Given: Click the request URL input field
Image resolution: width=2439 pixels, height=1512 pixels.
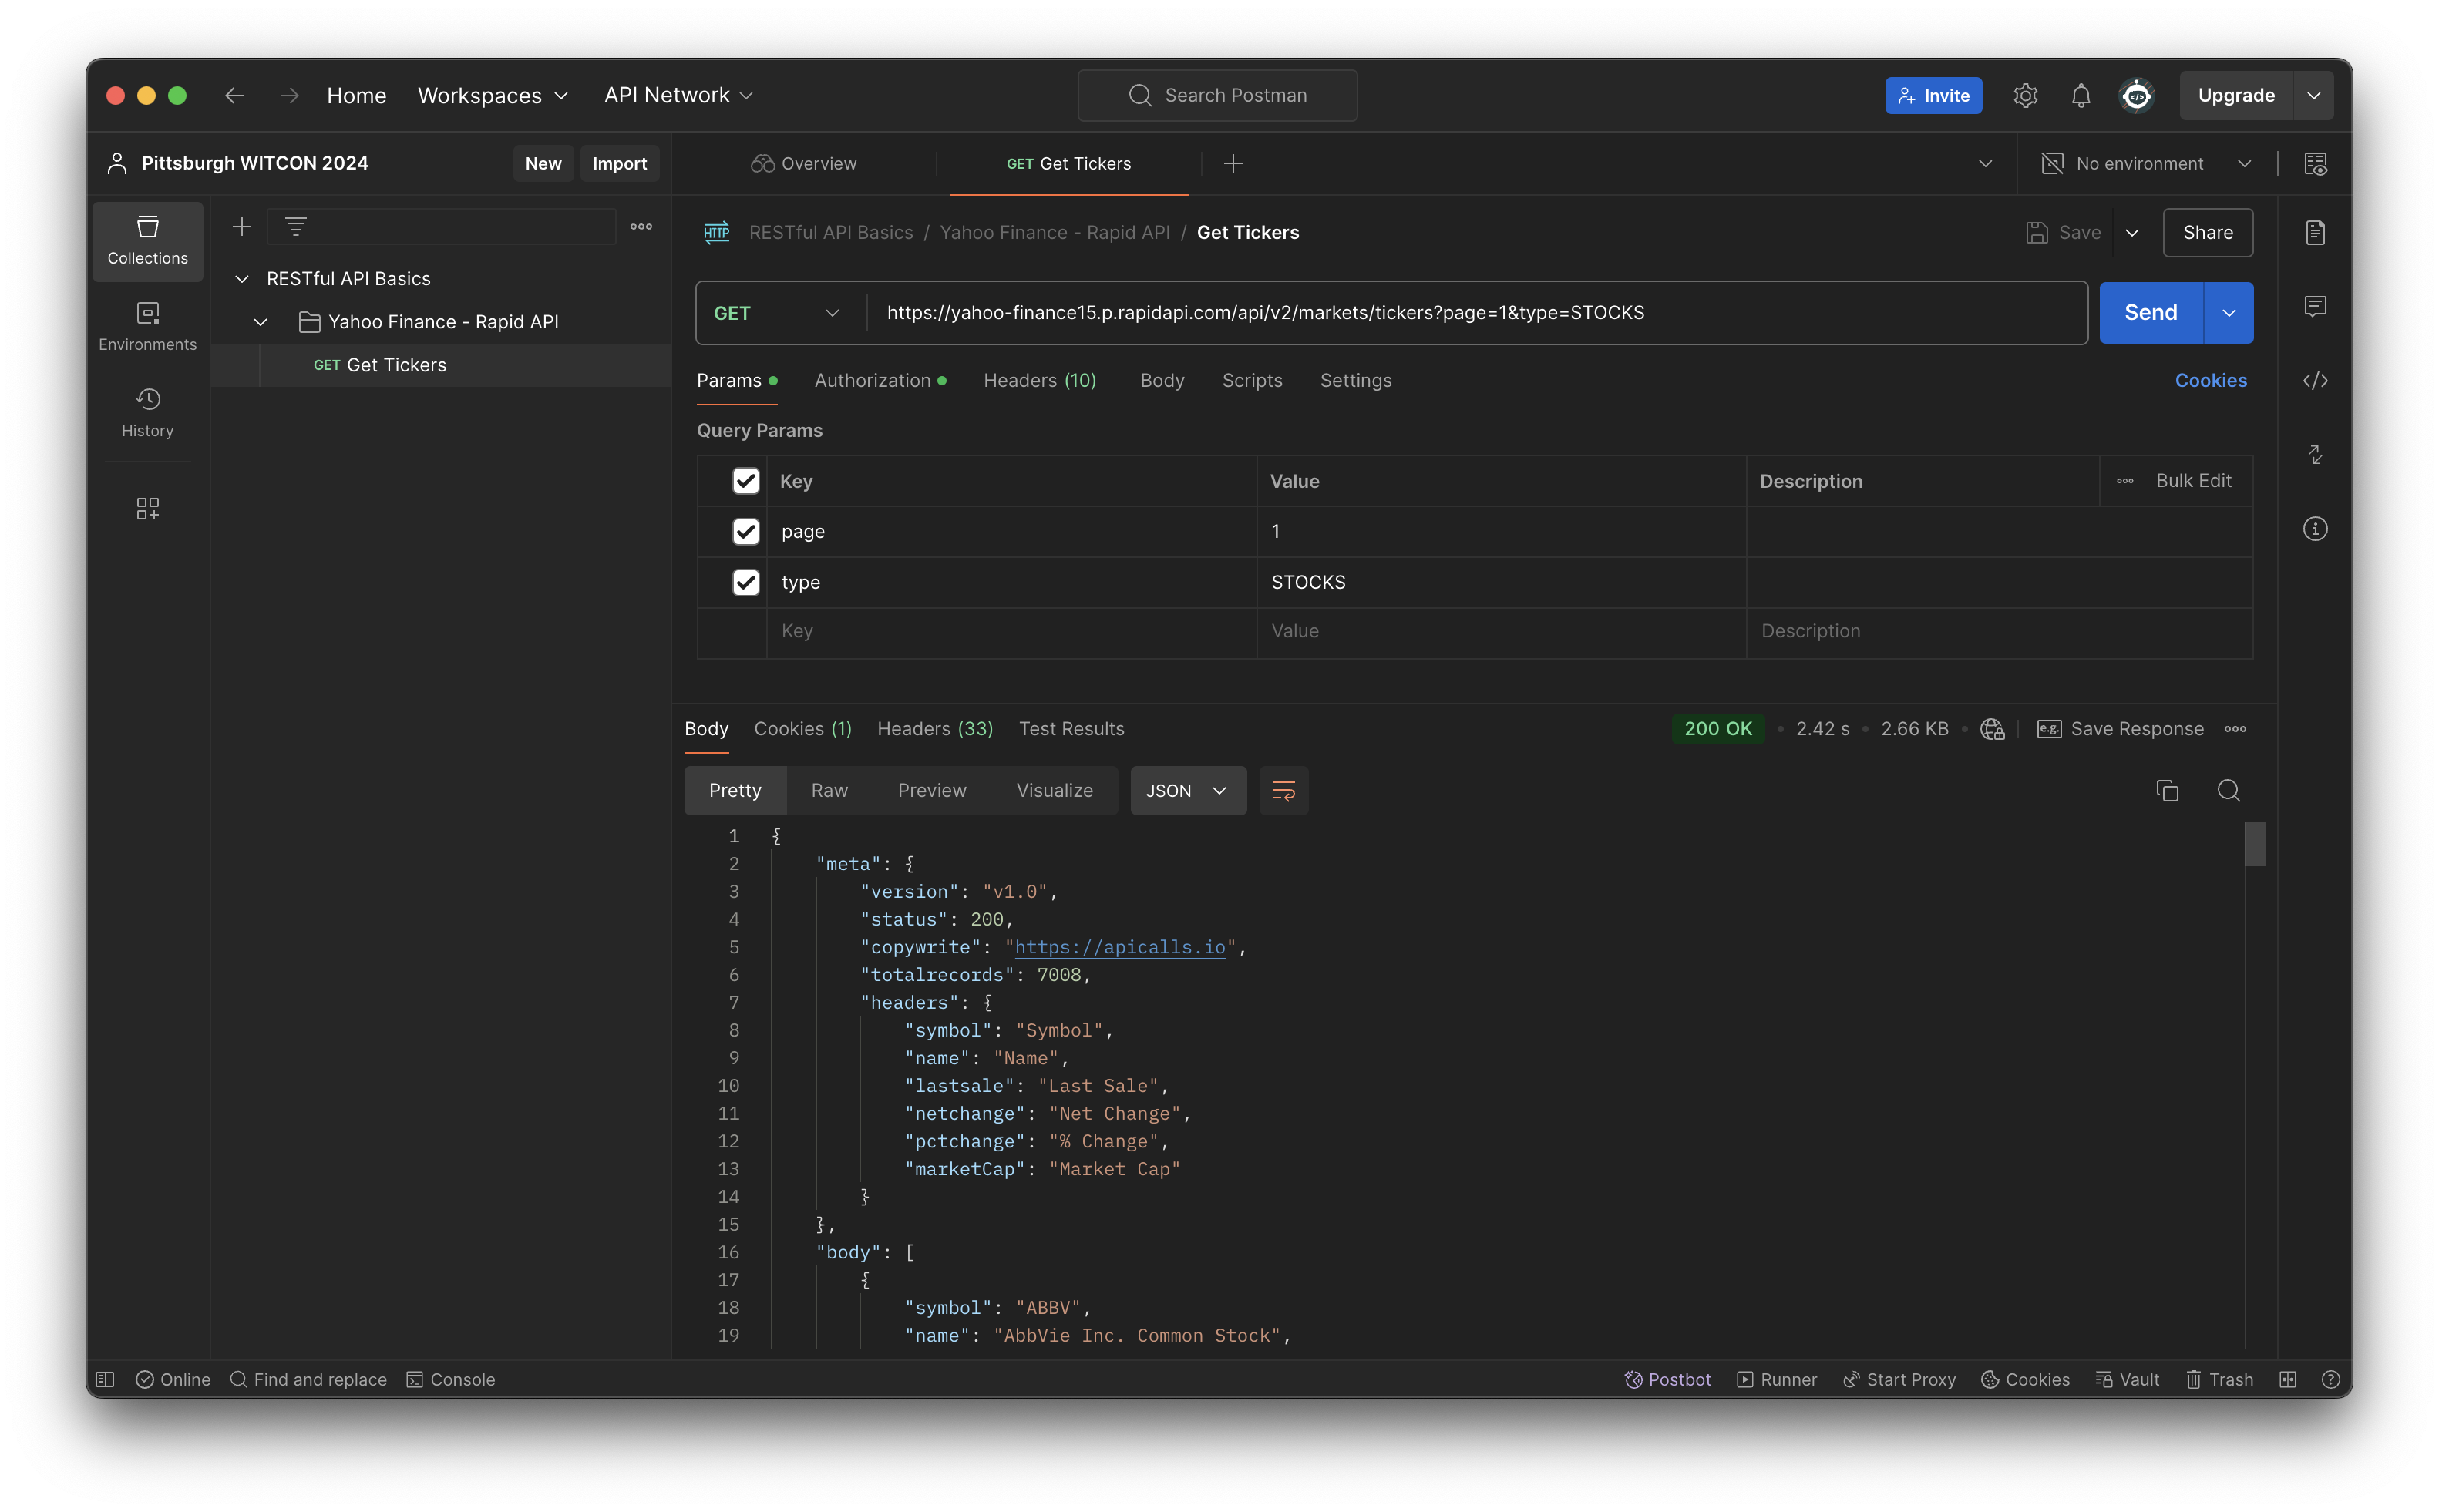Looking at the screenshot, I should coord(1476,313).
